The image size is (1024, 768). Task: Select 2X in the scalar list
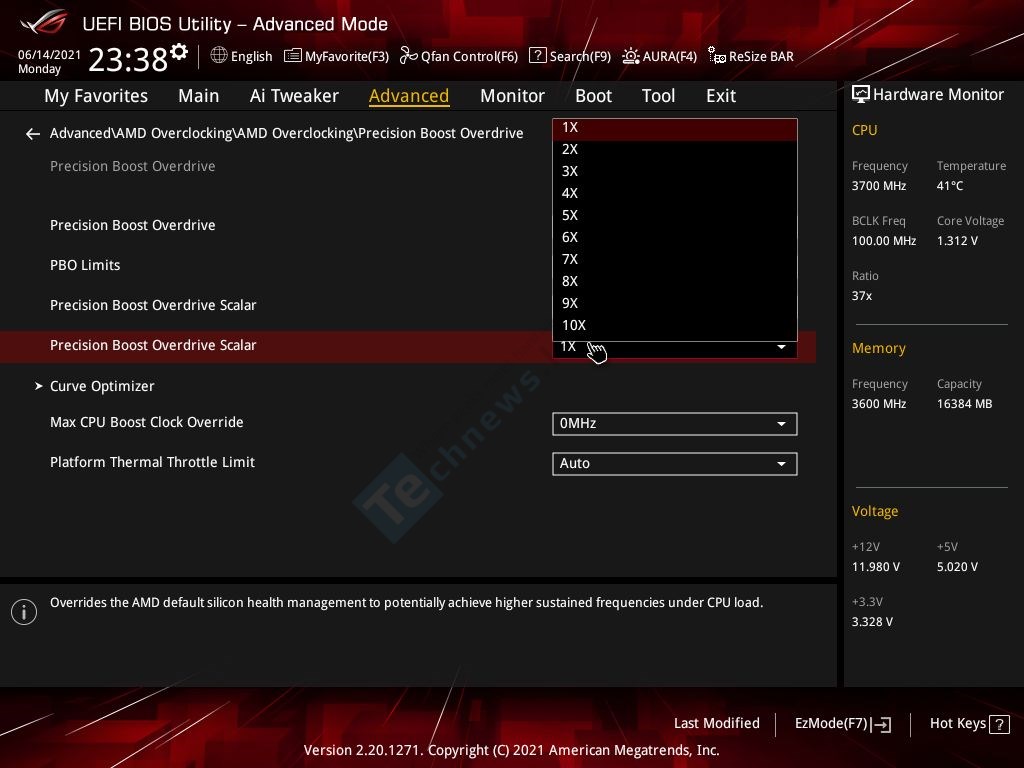[x=675, y=150]
